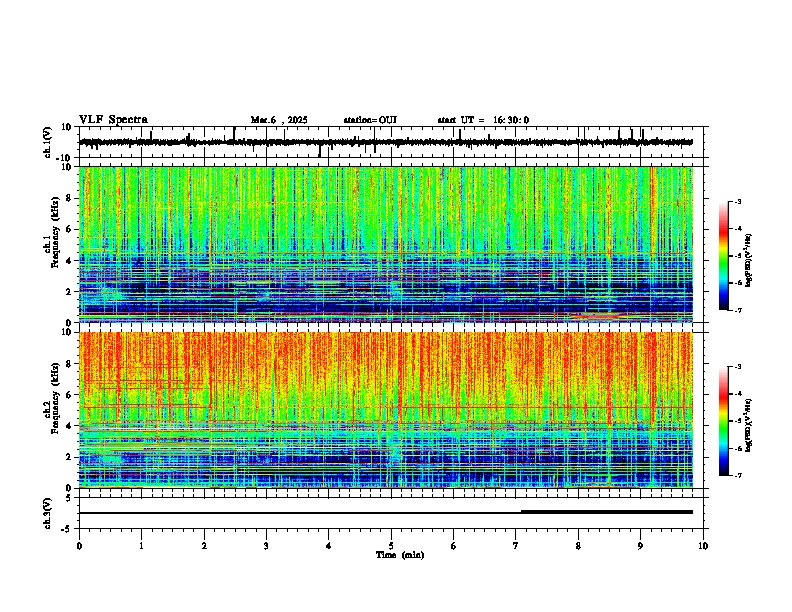Click the ch.2 spectrogram panel
792x612 pixels.
click(x=393, y=410)
